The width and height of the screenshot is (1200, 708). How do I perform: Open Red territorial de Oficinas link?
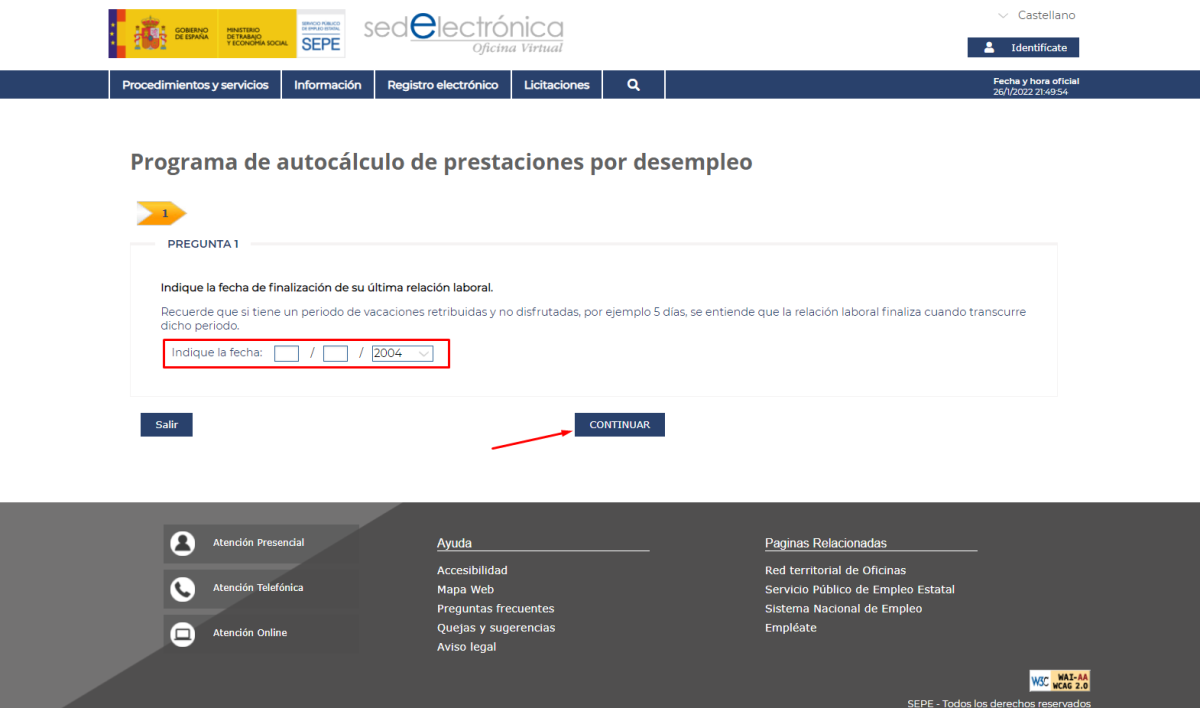coord(835,570)
